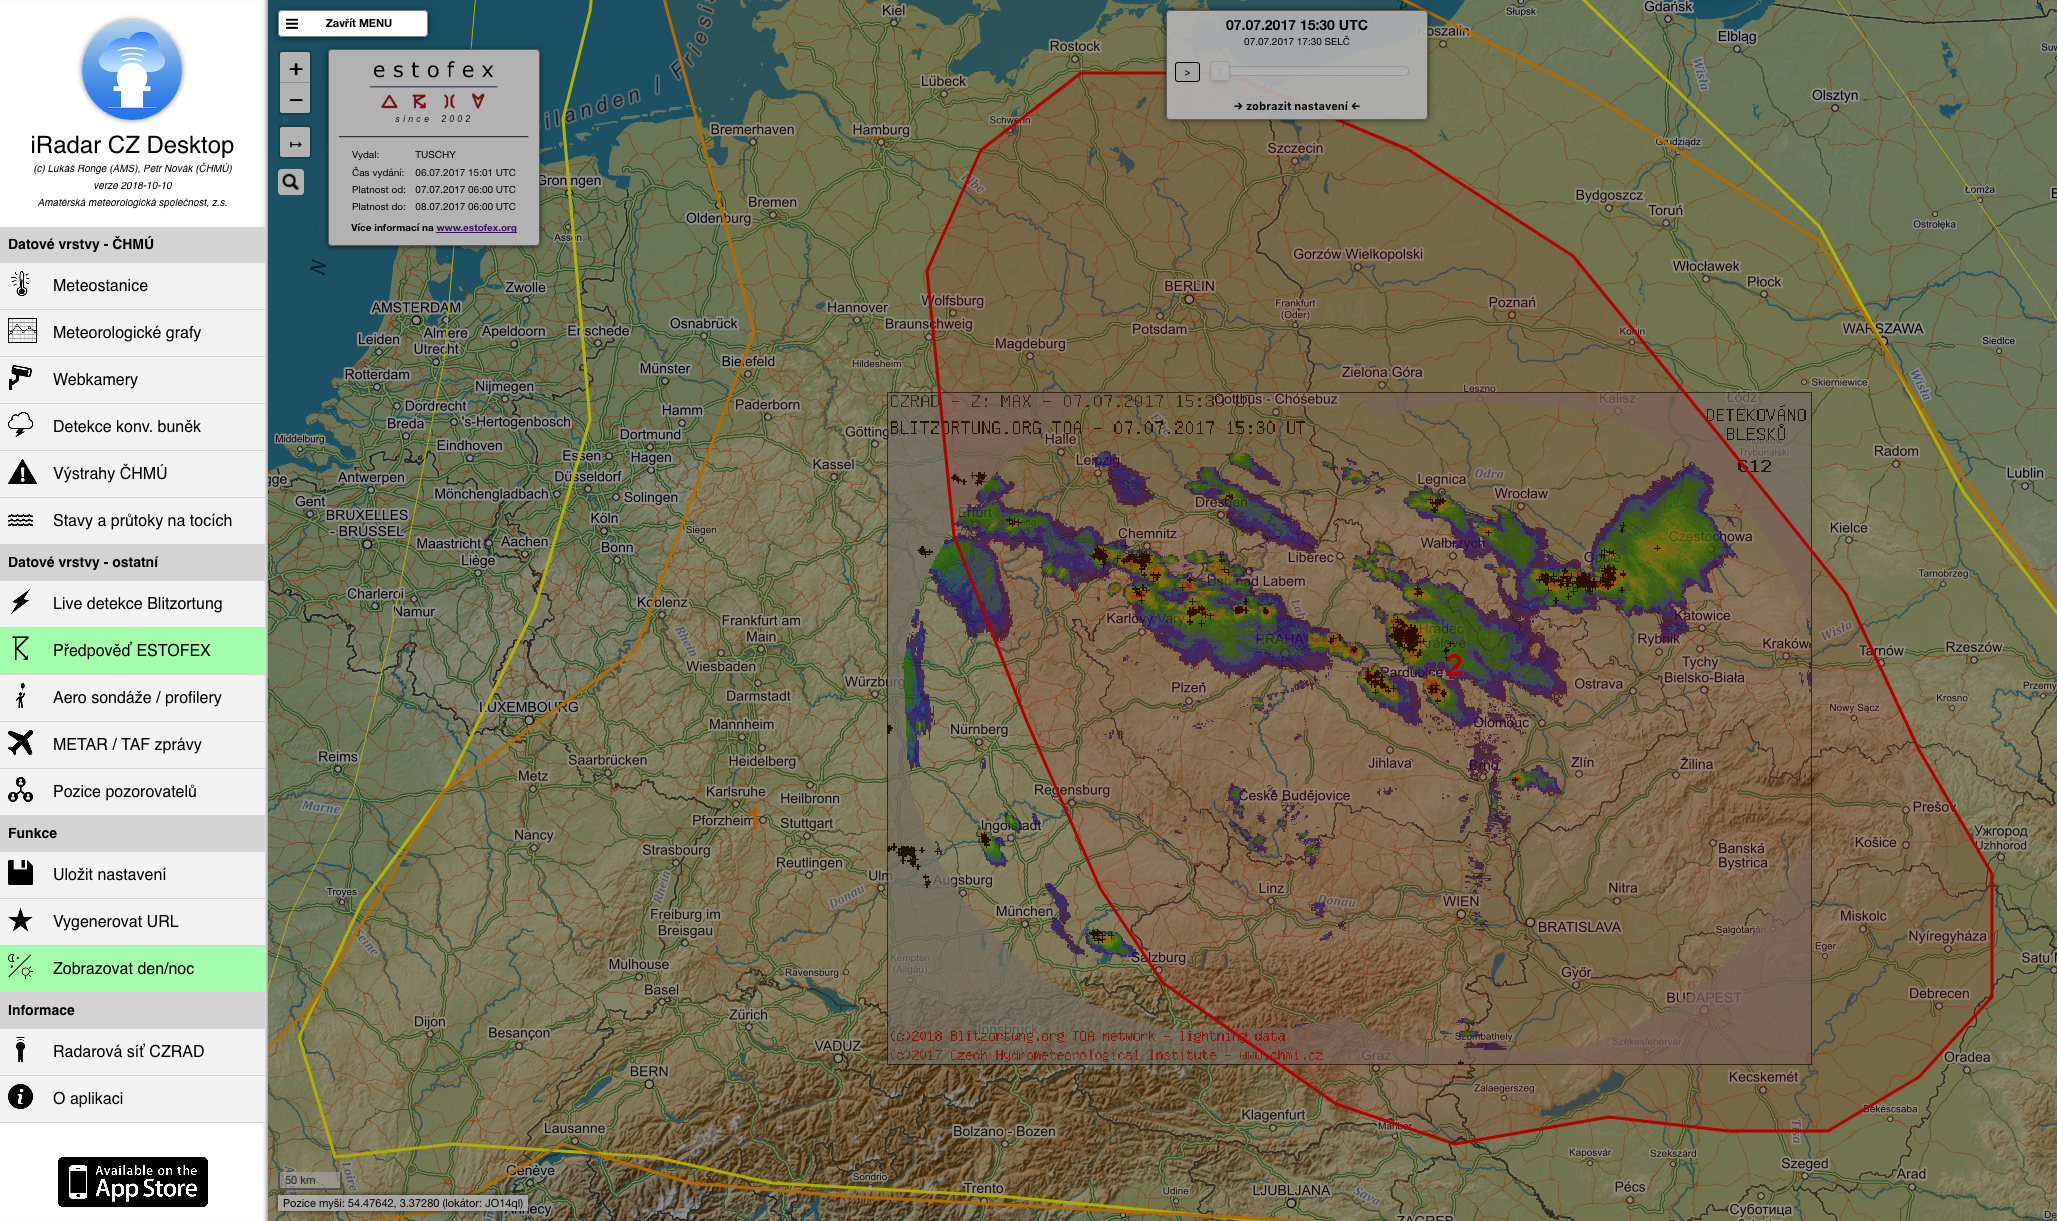Open O aplikaci entry
Viewport: 2057px width, 1221px height.
pyautogui.click(x=133, y=1098)
